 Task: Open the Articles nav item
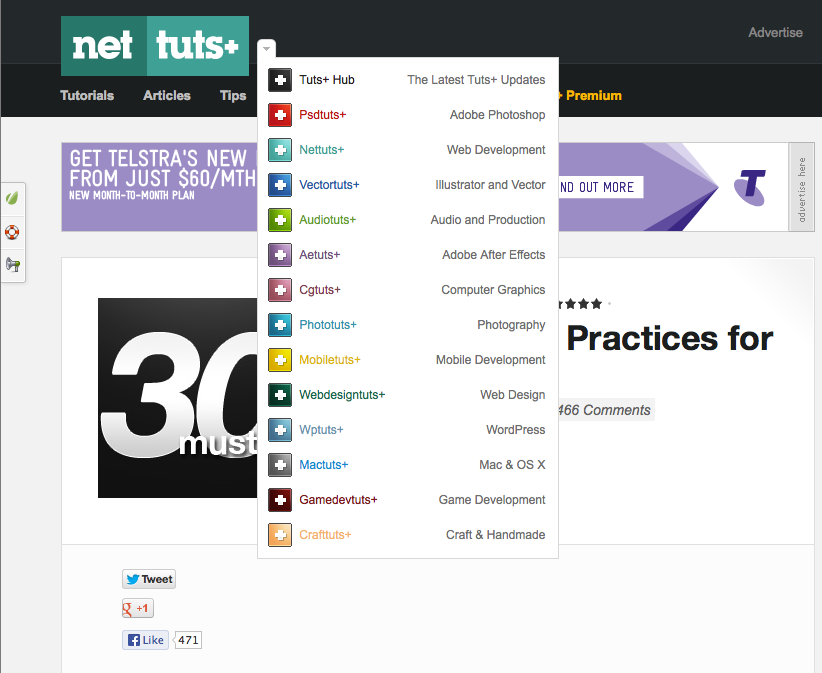point(167,95)
